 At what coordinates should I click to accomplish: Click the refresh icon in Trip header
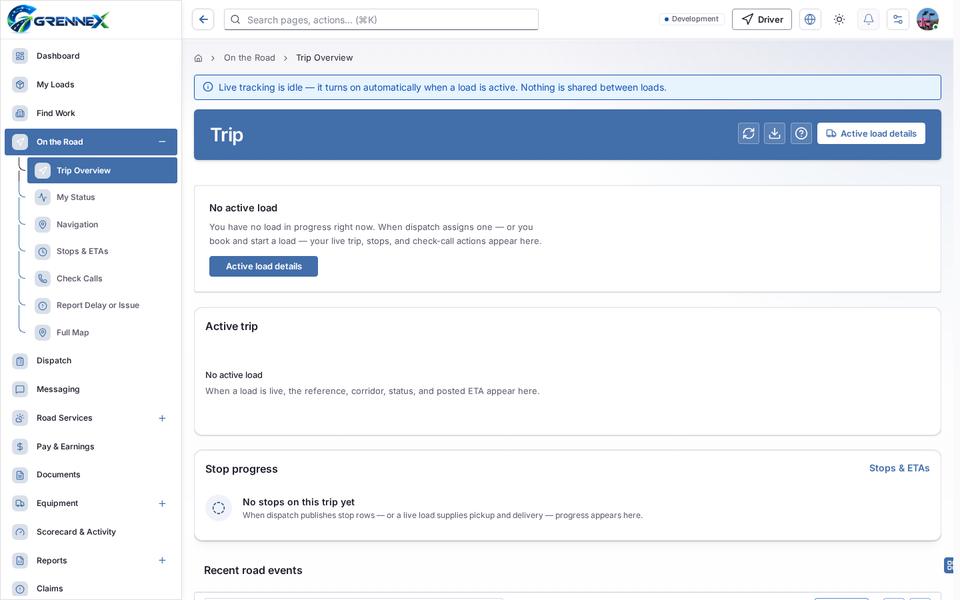(x=748, y=133)
